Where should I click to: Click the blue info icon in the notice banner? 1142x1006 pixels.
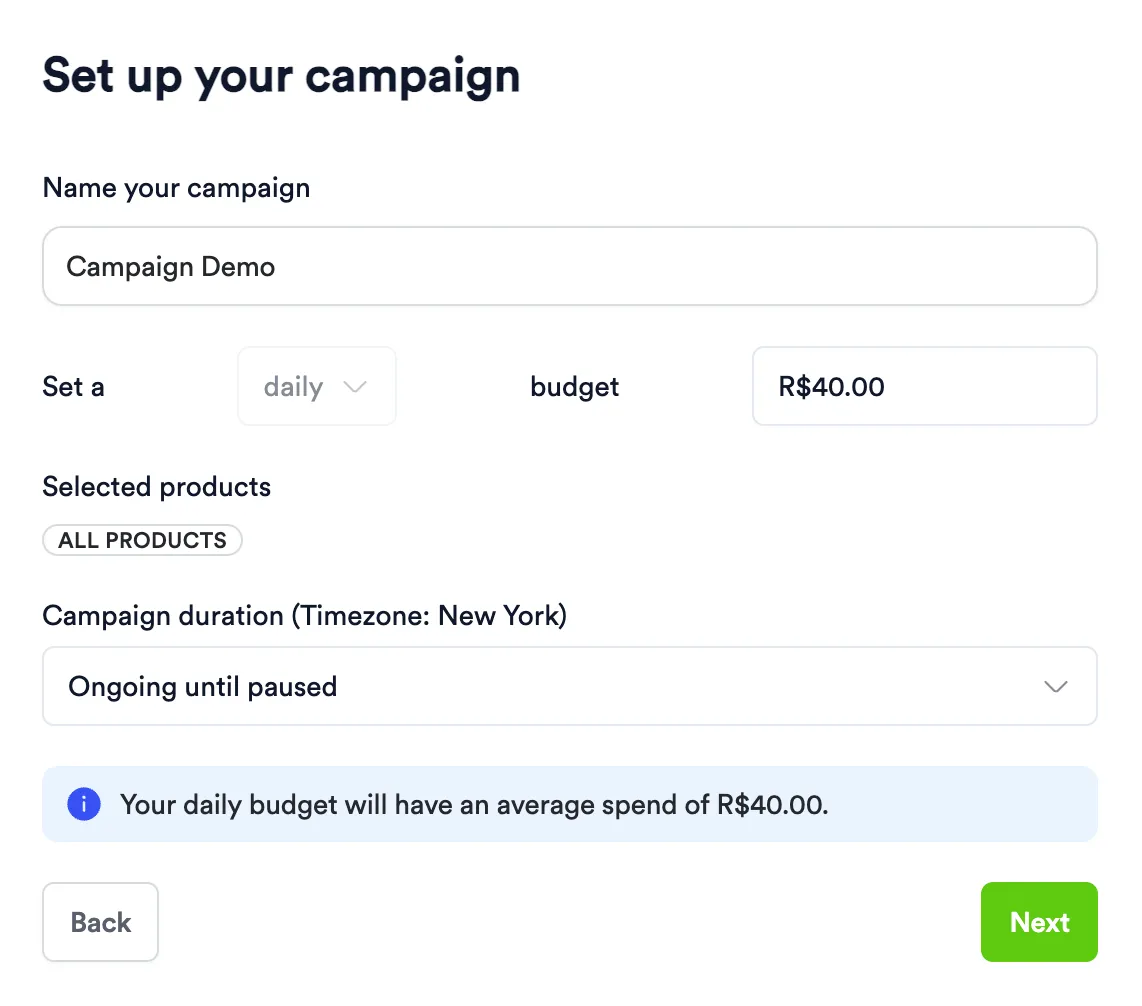tap(84, 804)
